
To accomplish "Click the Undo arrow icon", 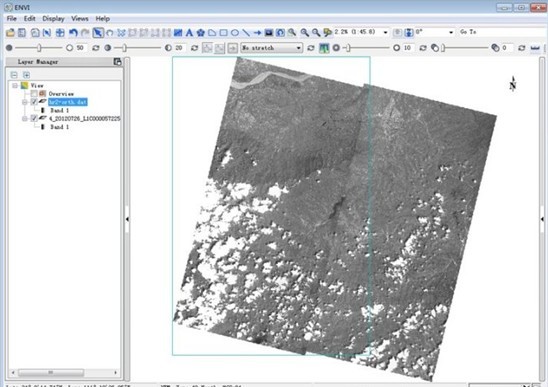I will (73, 33).
